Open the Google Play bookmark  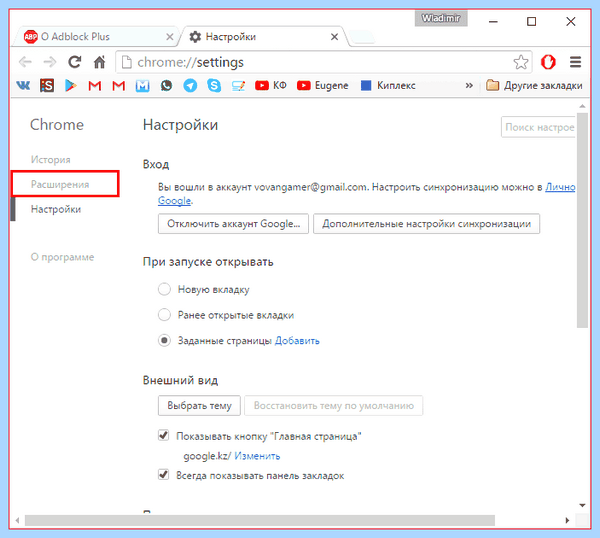click(x=70, y=85)
